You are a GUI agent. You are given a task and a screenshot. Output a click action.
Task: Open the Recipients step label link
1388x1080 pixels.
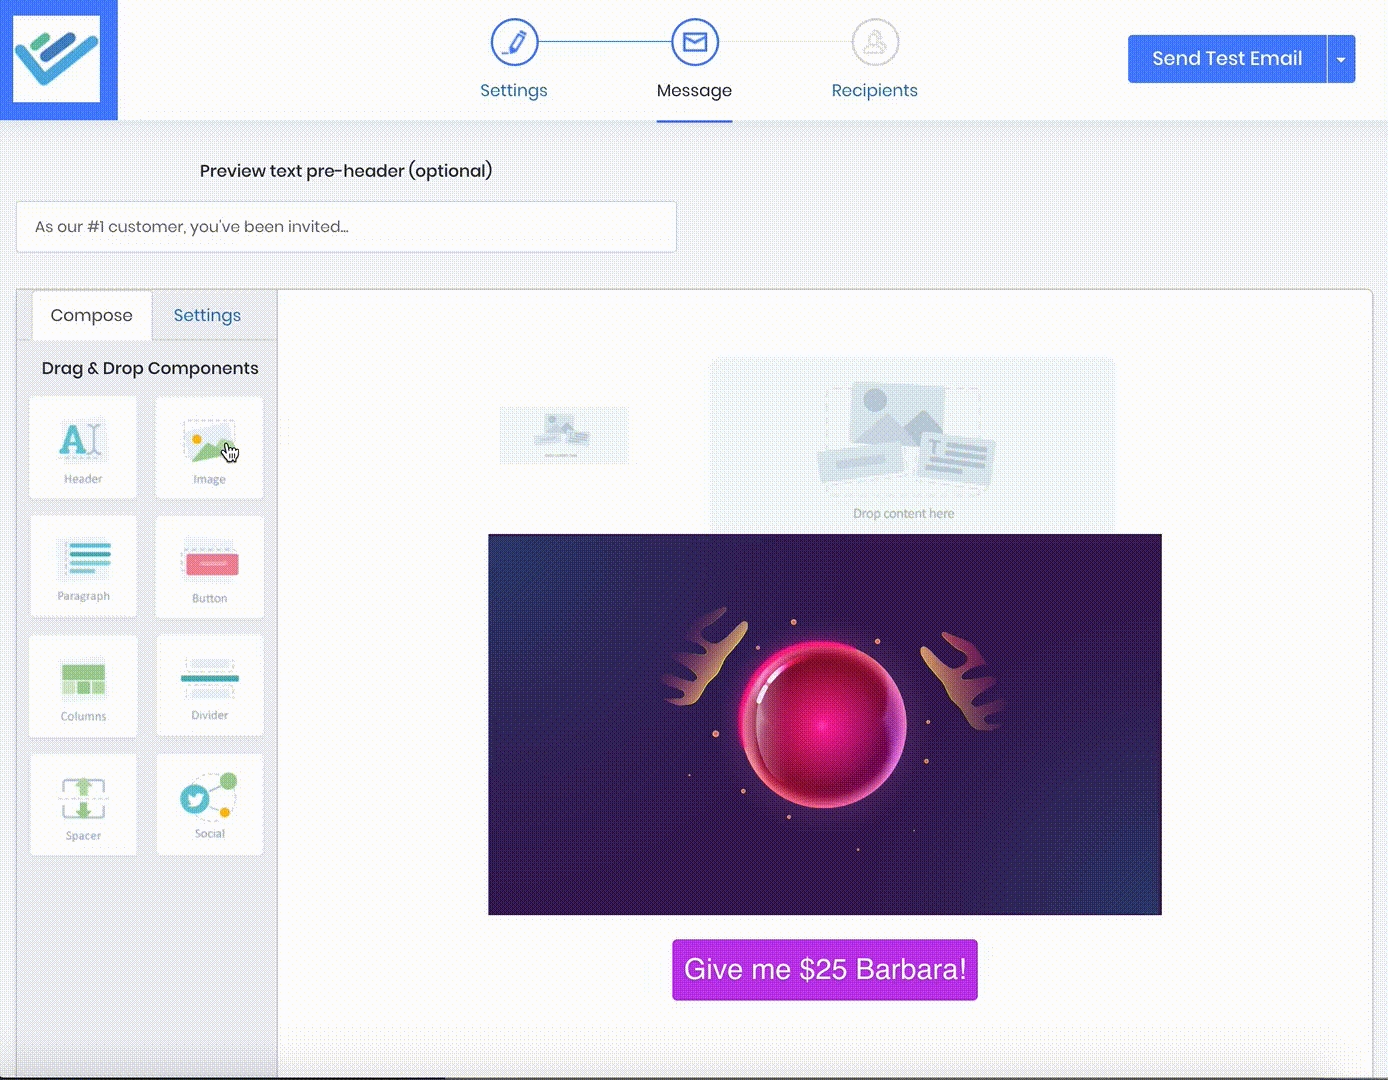[875, 90]
